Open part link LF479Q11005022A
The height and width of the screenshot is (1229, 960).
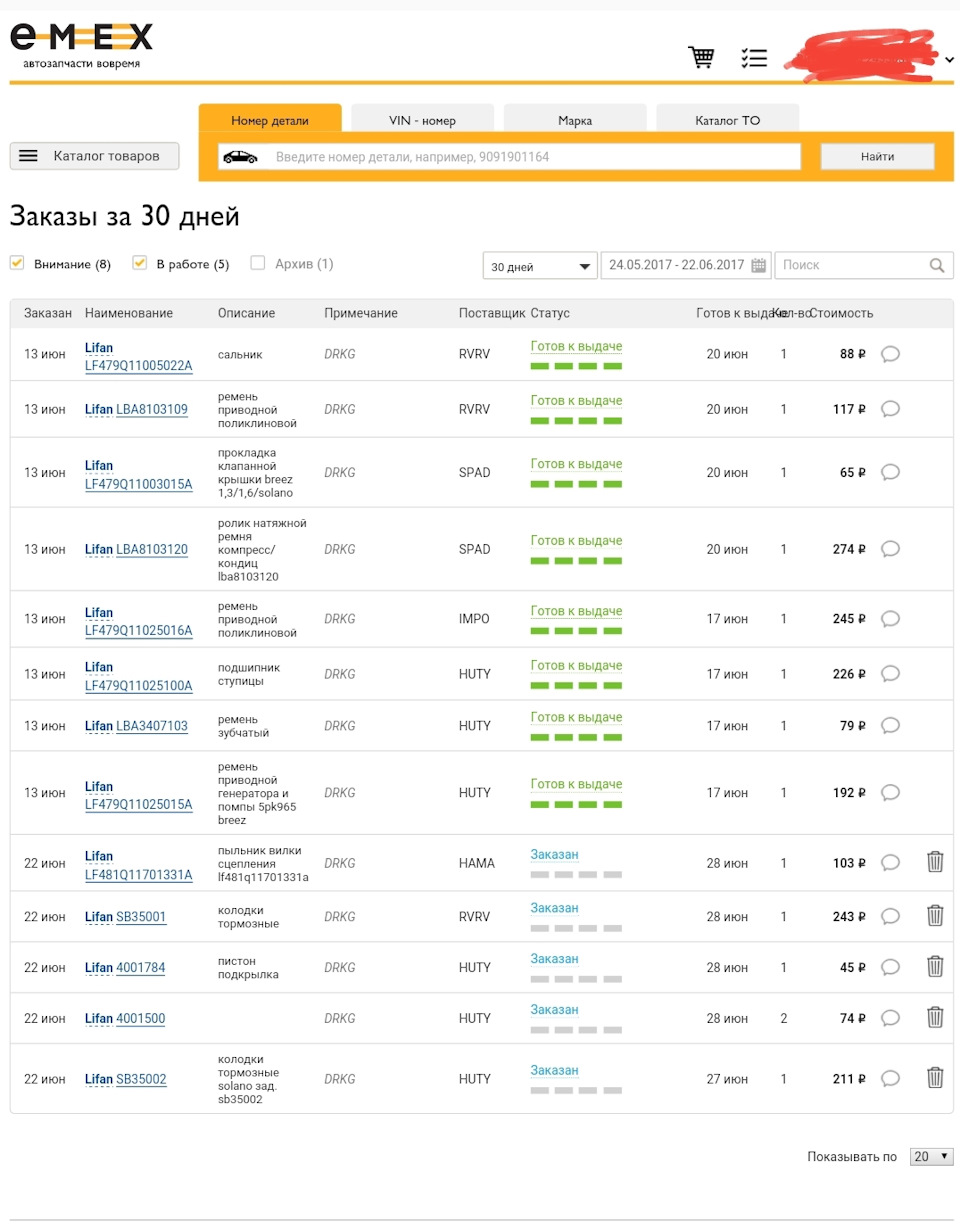point(138,365)
